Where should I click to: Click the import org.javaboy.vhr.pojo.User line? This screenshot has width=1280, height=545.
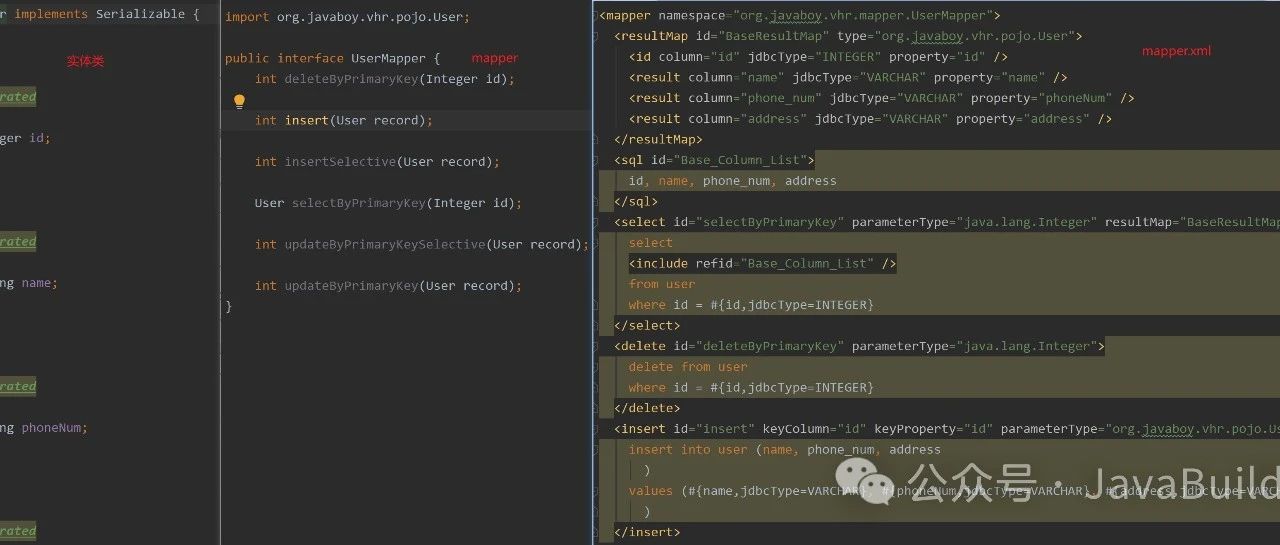point(347,17)
